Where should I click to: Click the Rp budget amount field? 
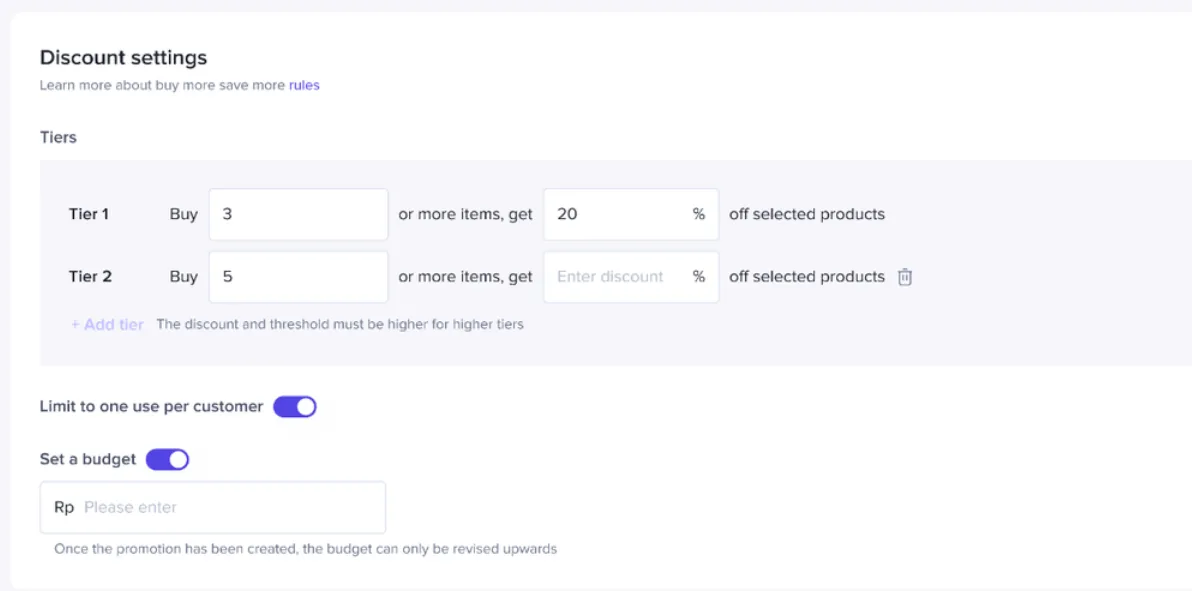213,507
